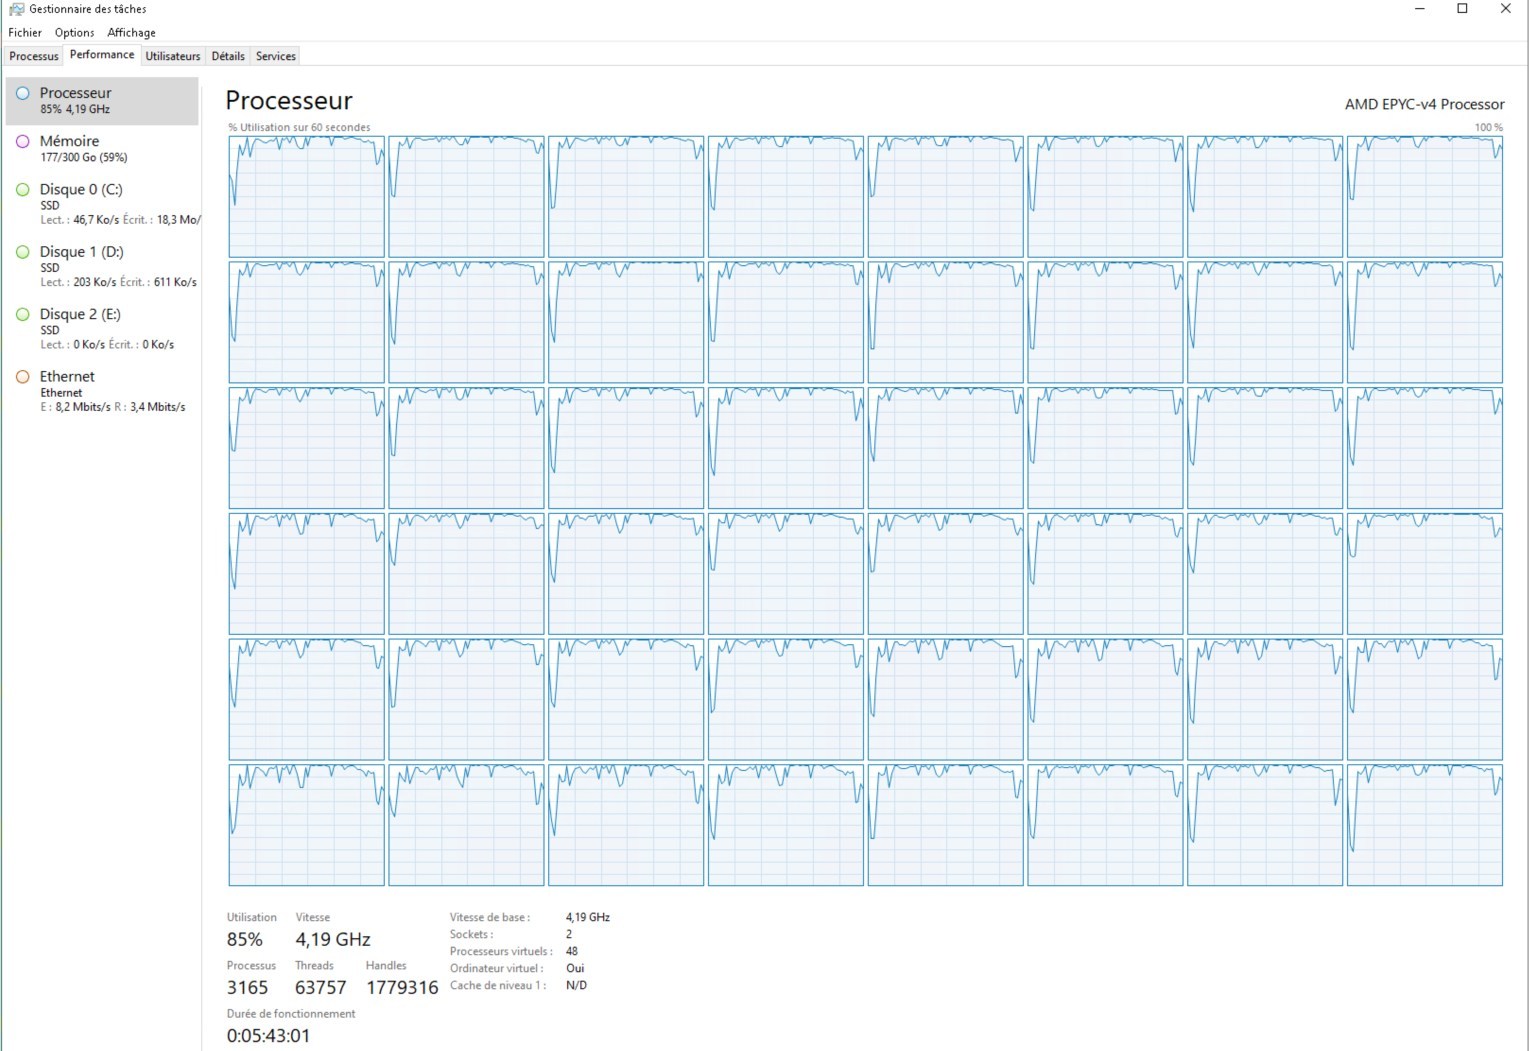Click the 4,19 GHz Vitesse value
This screenshot has height=1051, width=1530.
[333, 939]
